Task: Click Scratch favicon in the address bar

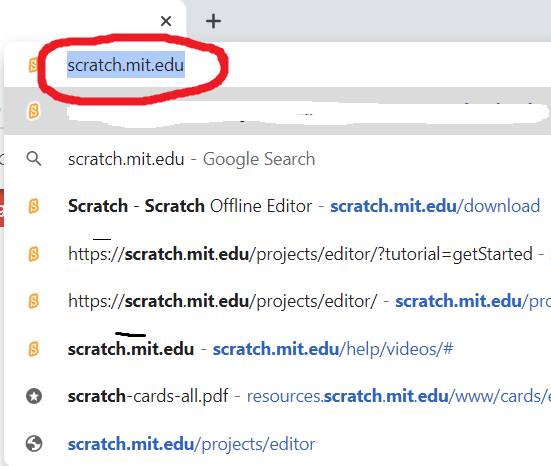Action: pyautogui.click(x=33, y=65)
